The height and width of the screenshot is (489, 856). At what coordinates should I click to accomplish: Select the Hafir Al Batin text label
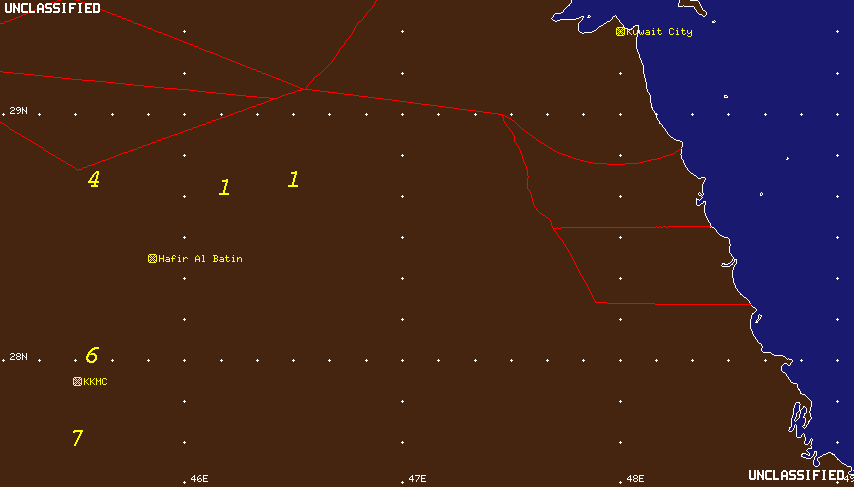200,259
